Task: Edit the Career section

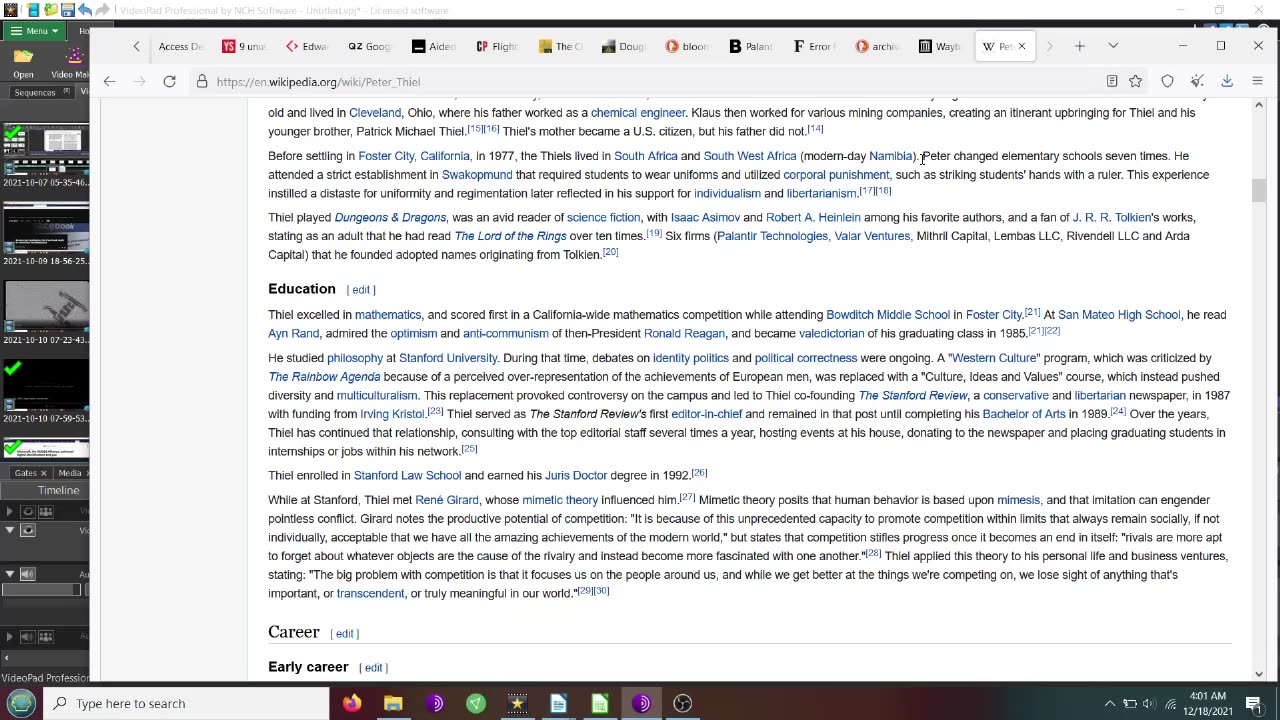Action: [x=344, y=634]
